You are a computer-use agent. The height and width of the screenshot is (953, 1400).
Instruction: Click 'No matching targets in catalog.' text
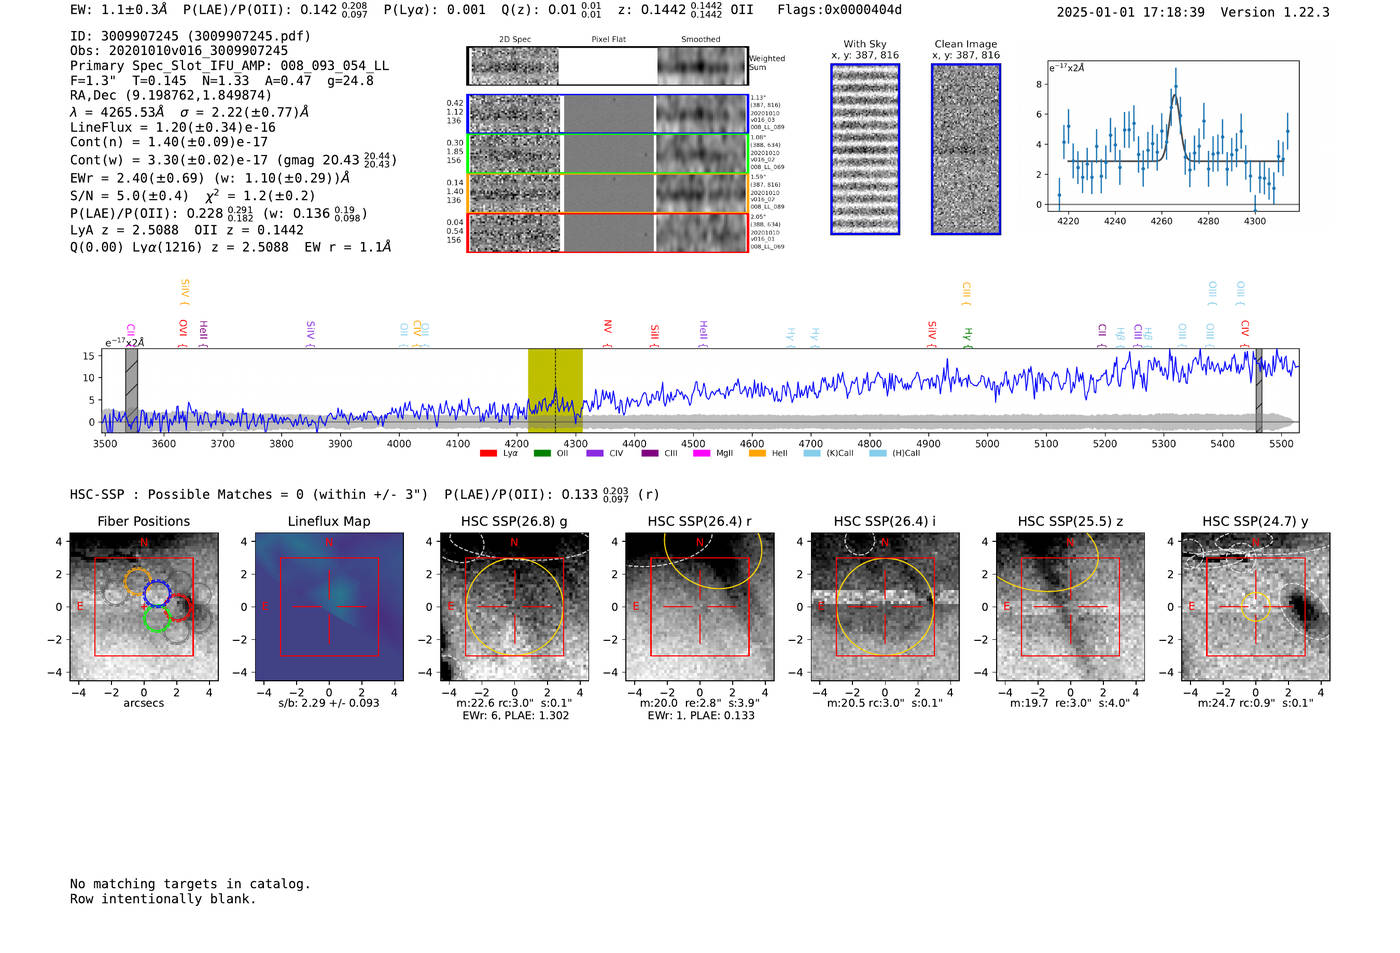190,884
